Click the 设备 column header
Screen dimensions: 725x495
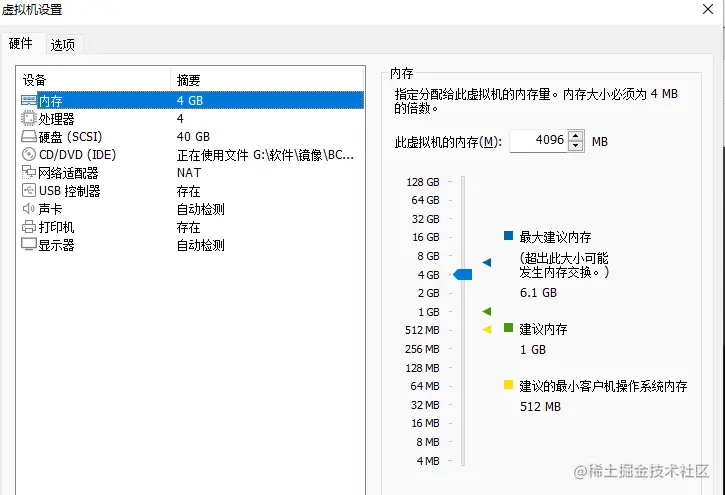pos(94,80)
